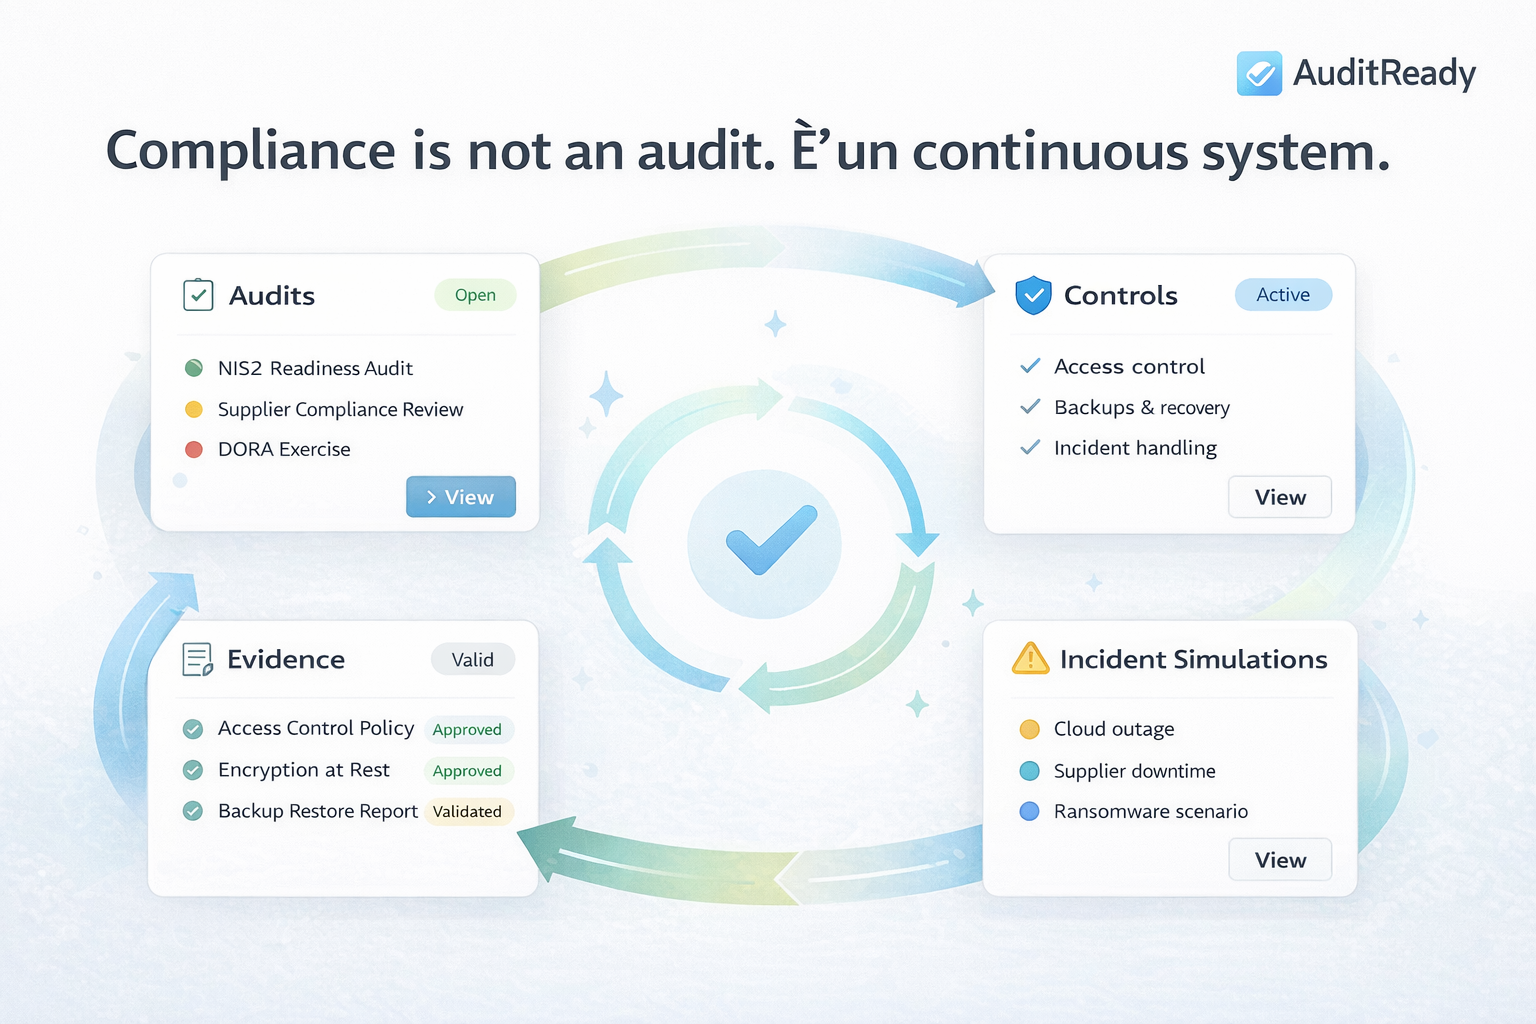Toggle the Backups & recovery checkmark
The width and height of the screenshot is (1536, 1024).
(x=1030, y=407)
